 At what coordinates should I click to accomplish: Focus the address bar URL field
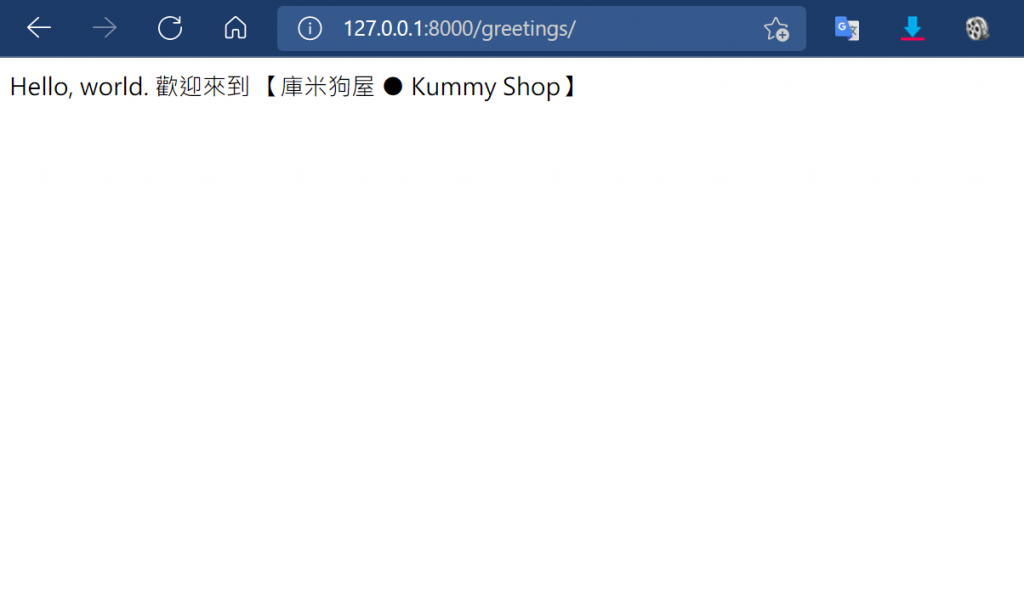(x=541, y=29)
